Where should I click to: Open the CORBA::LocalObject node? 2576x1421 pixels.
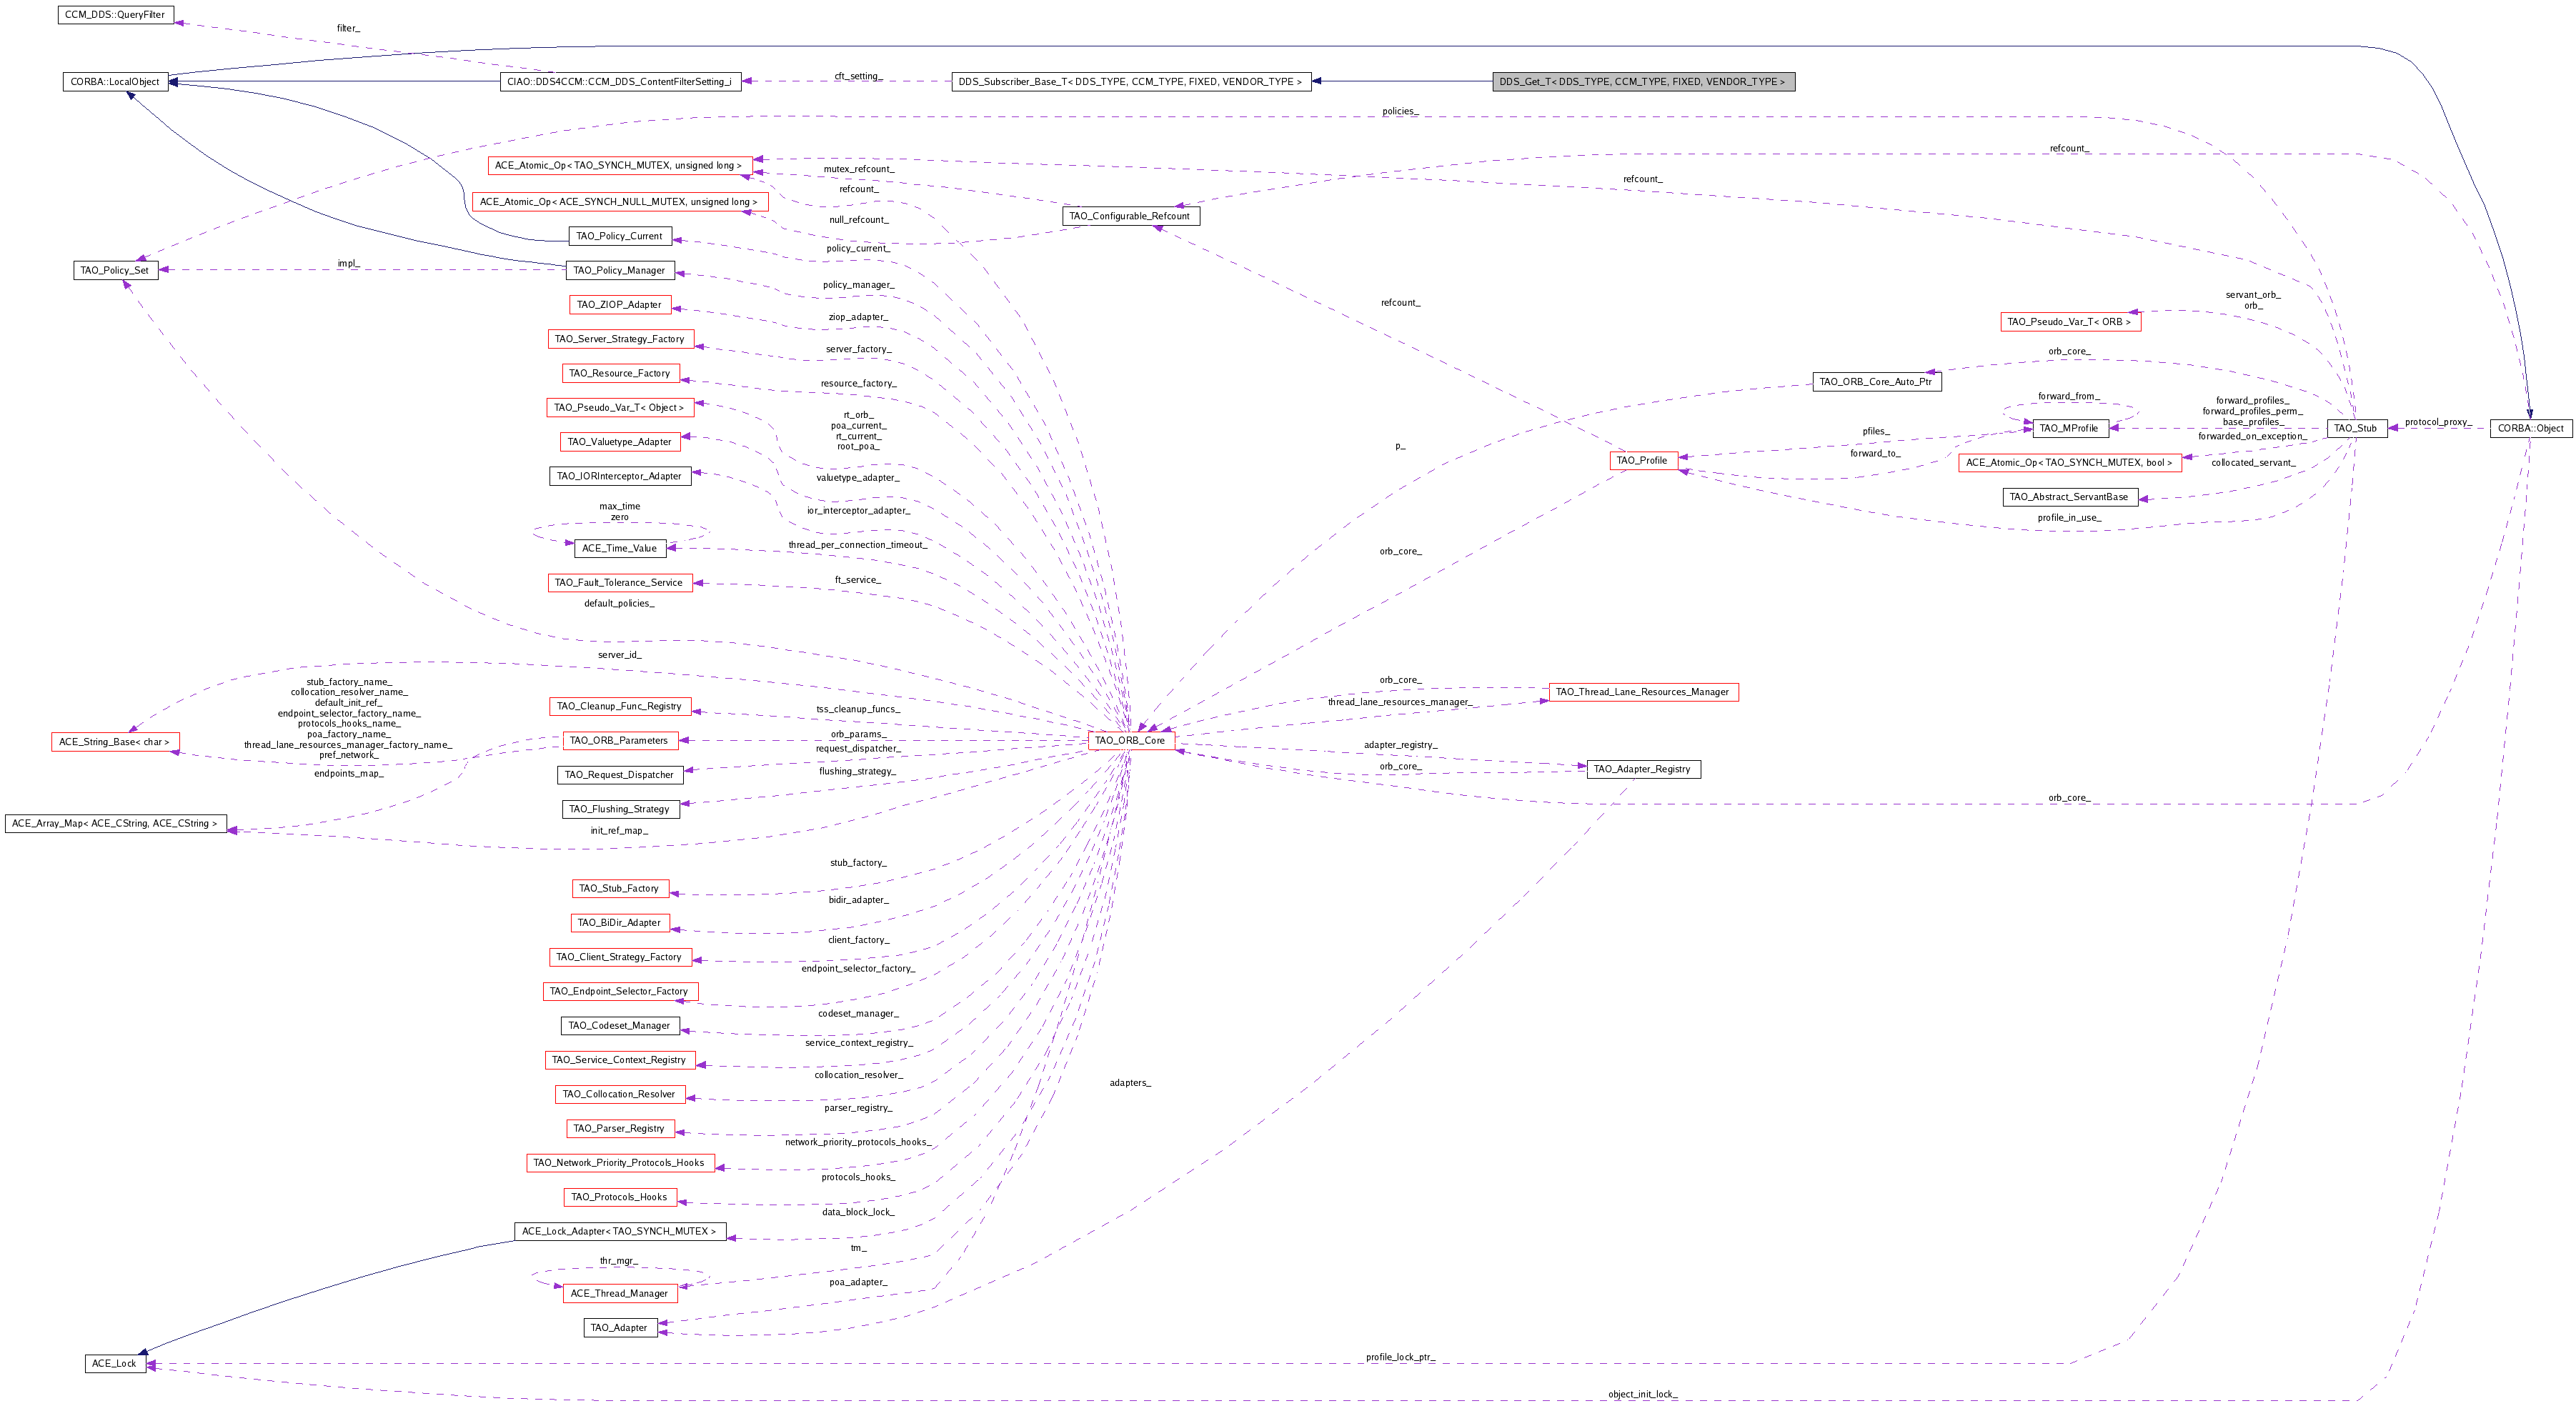(x=115, y=82)
